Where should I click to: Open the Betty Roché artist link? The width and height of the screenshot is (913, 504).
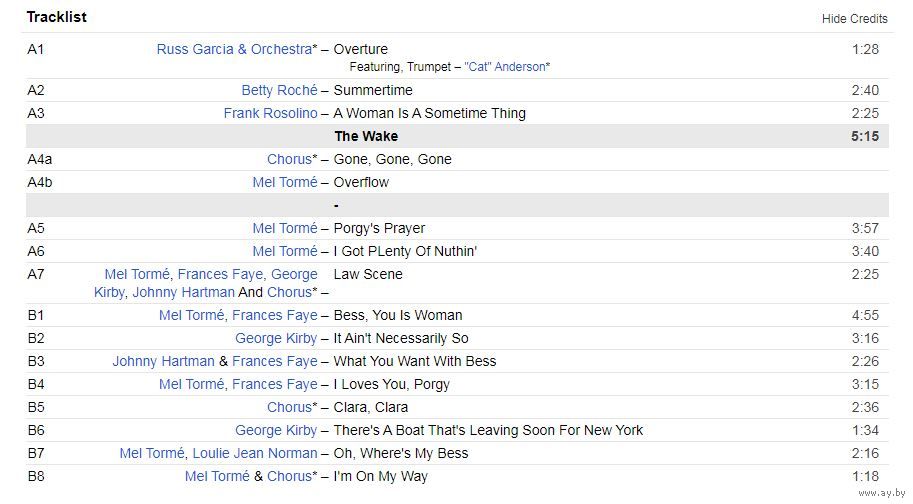point(279,90)
